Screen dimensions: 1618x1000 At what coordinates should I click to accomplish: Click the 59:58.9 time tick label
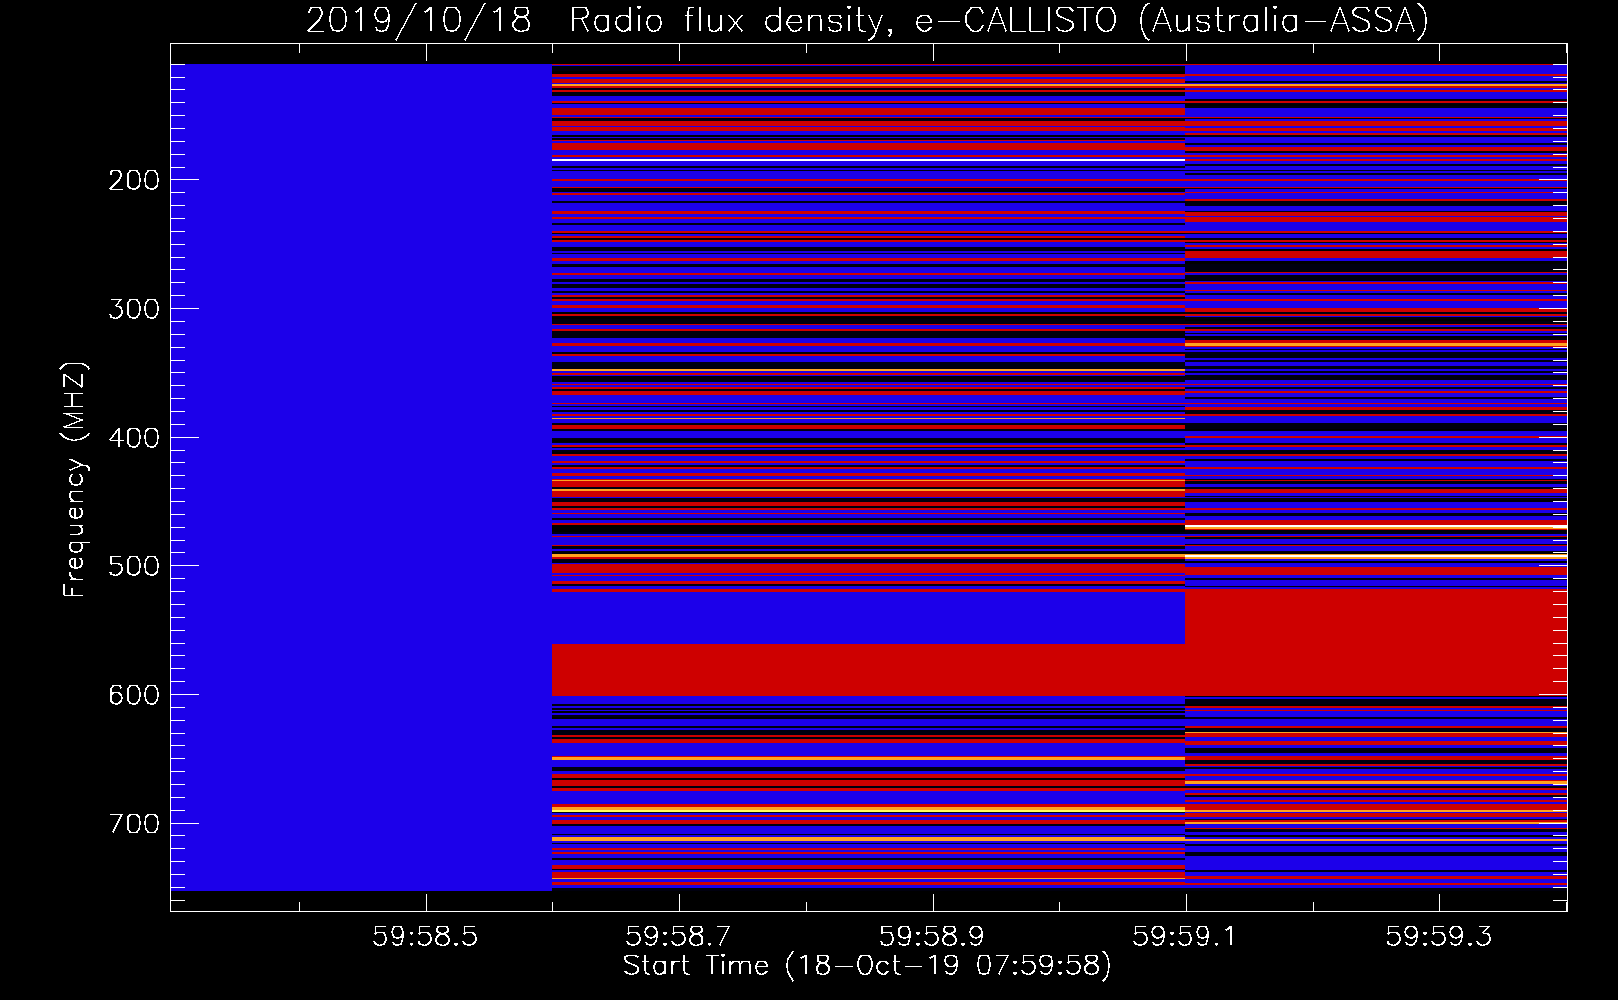click(932, 936)
